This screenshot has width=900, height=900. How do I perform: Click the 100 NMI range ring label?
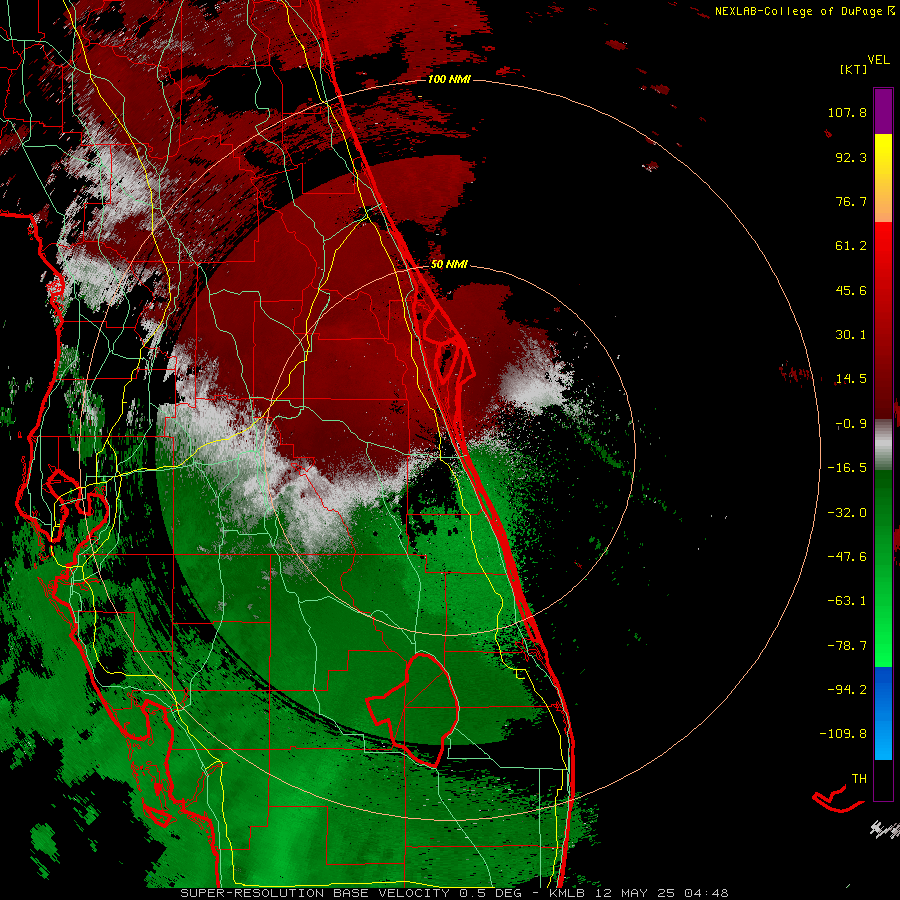[x=449, y=79]
